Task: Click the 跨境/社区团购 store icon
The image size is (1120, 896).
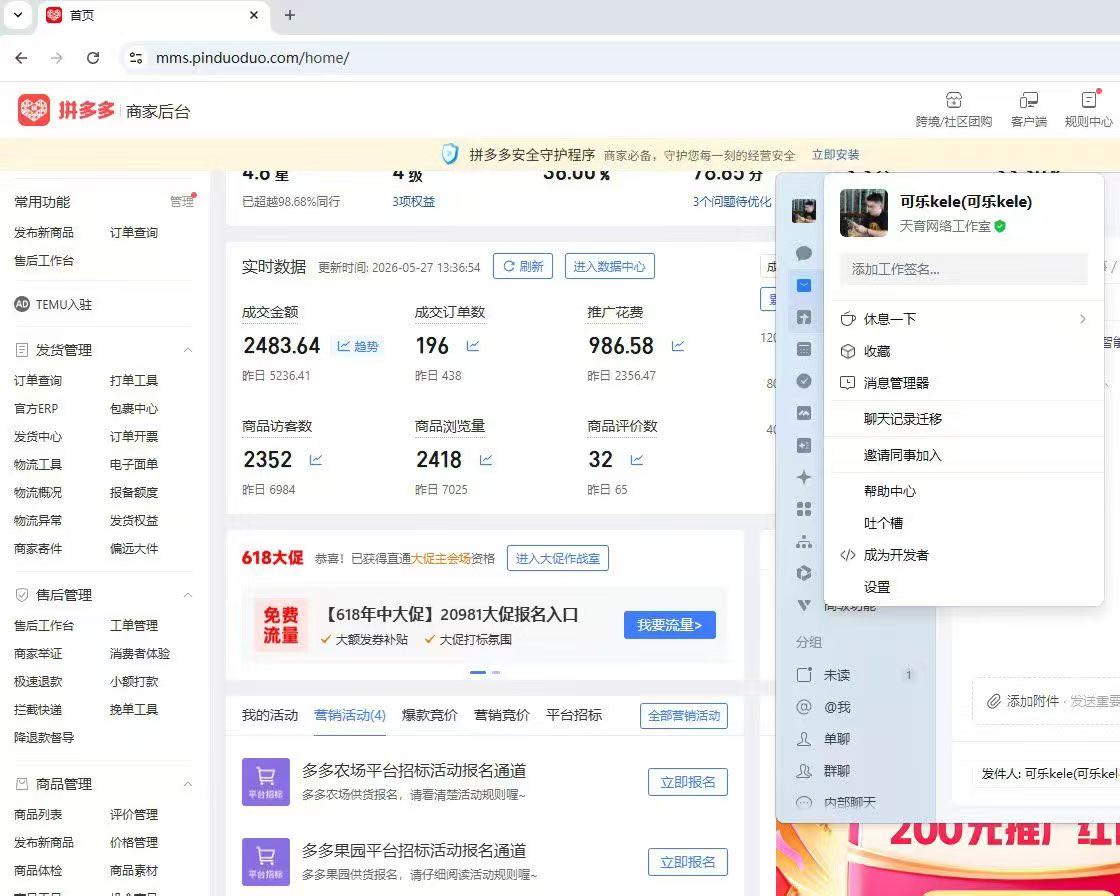Action: (954, 100)
